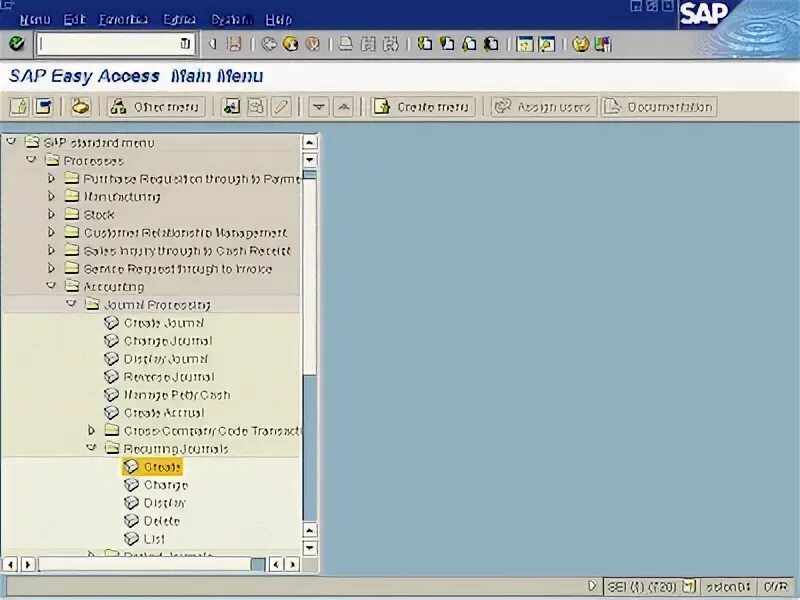Click the yellow Exit icon
The width and height of the screenshot is (800, 600).
pyautogui.click(x=291, y=44)
